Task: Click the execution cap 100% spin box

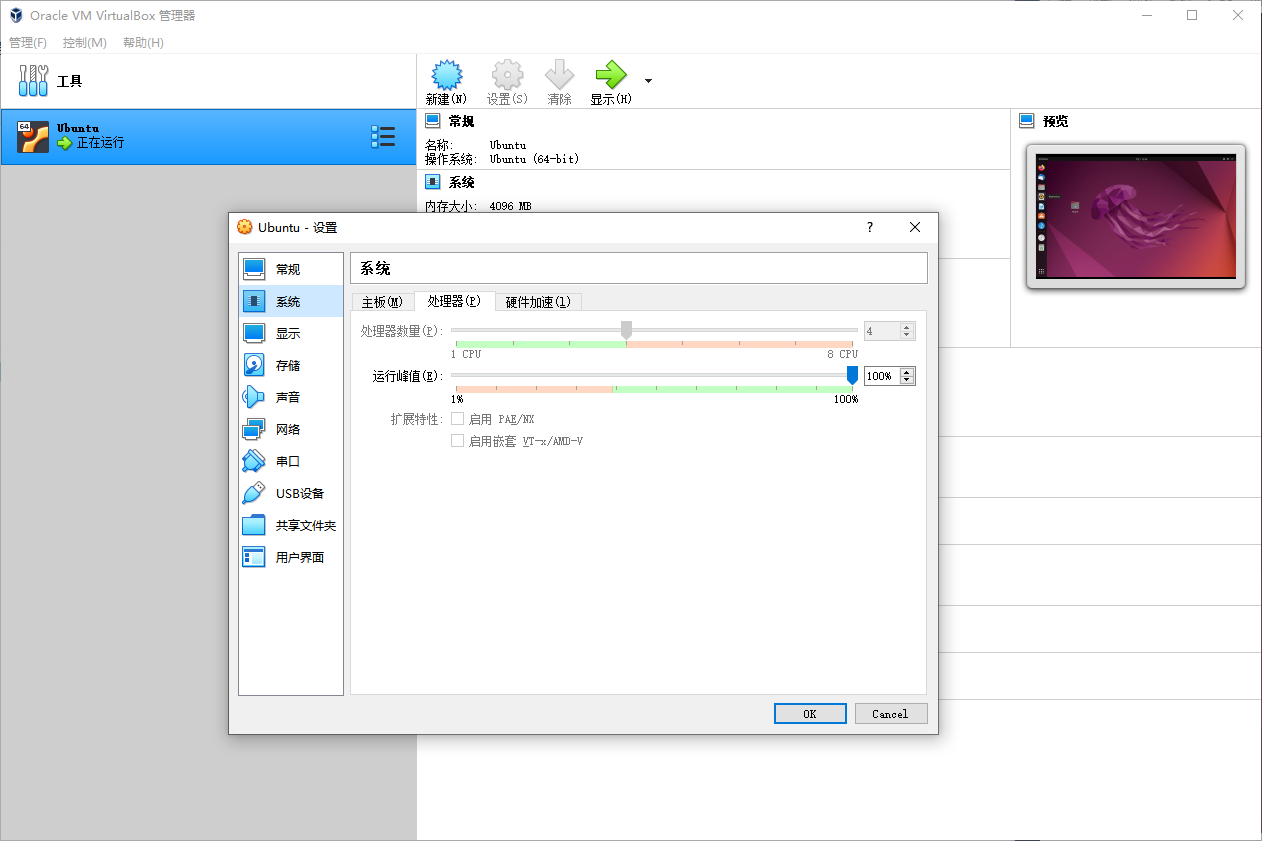Action: (x=890, y=376)
